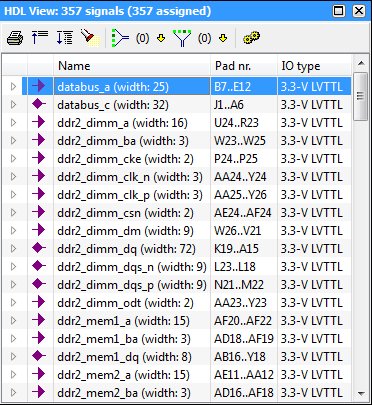Sort by the Name column header
372x405 pixels.
click(132, 66)
